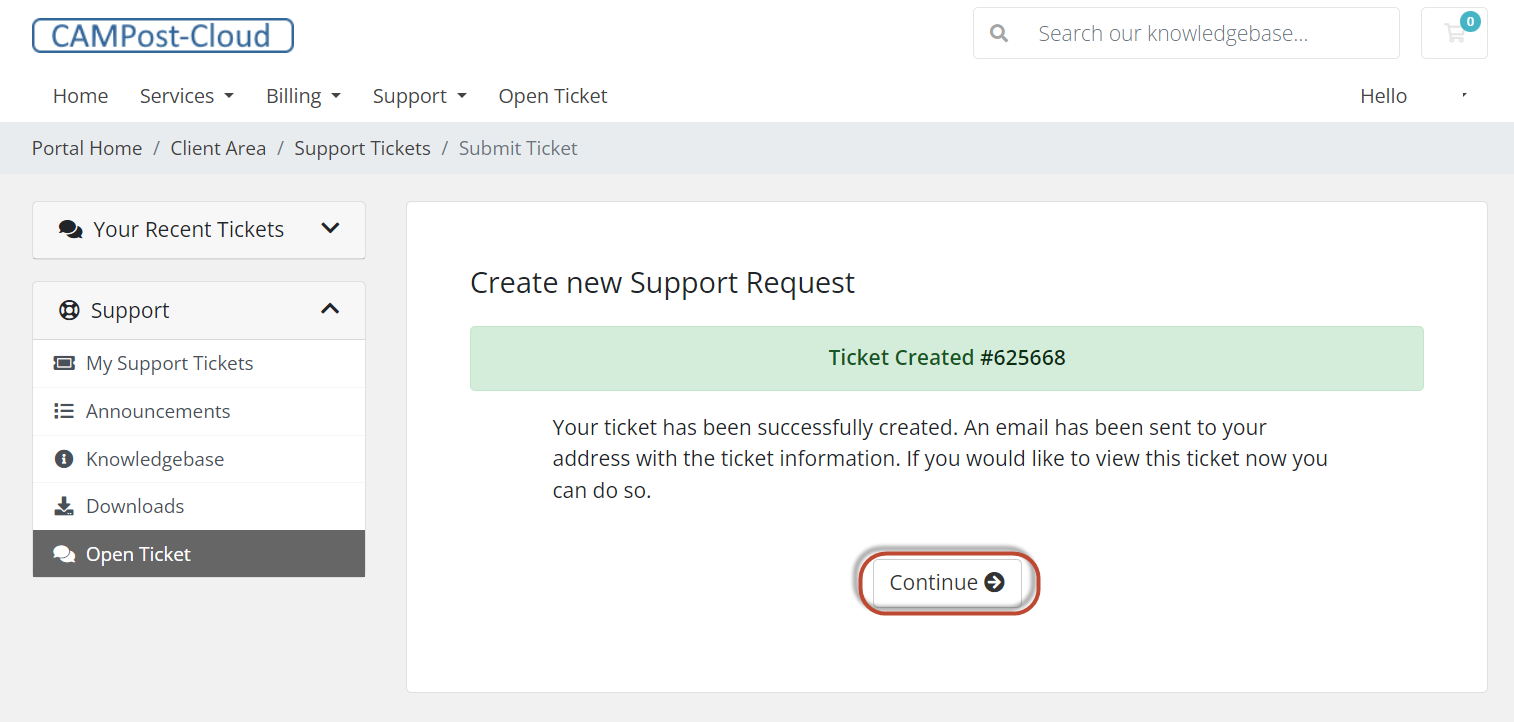Click the chat bubbles icon beside Your Recent Tickets
The width and height of the screenshot is (1514, 722).
pyautogui.click(x=70, y=229)
